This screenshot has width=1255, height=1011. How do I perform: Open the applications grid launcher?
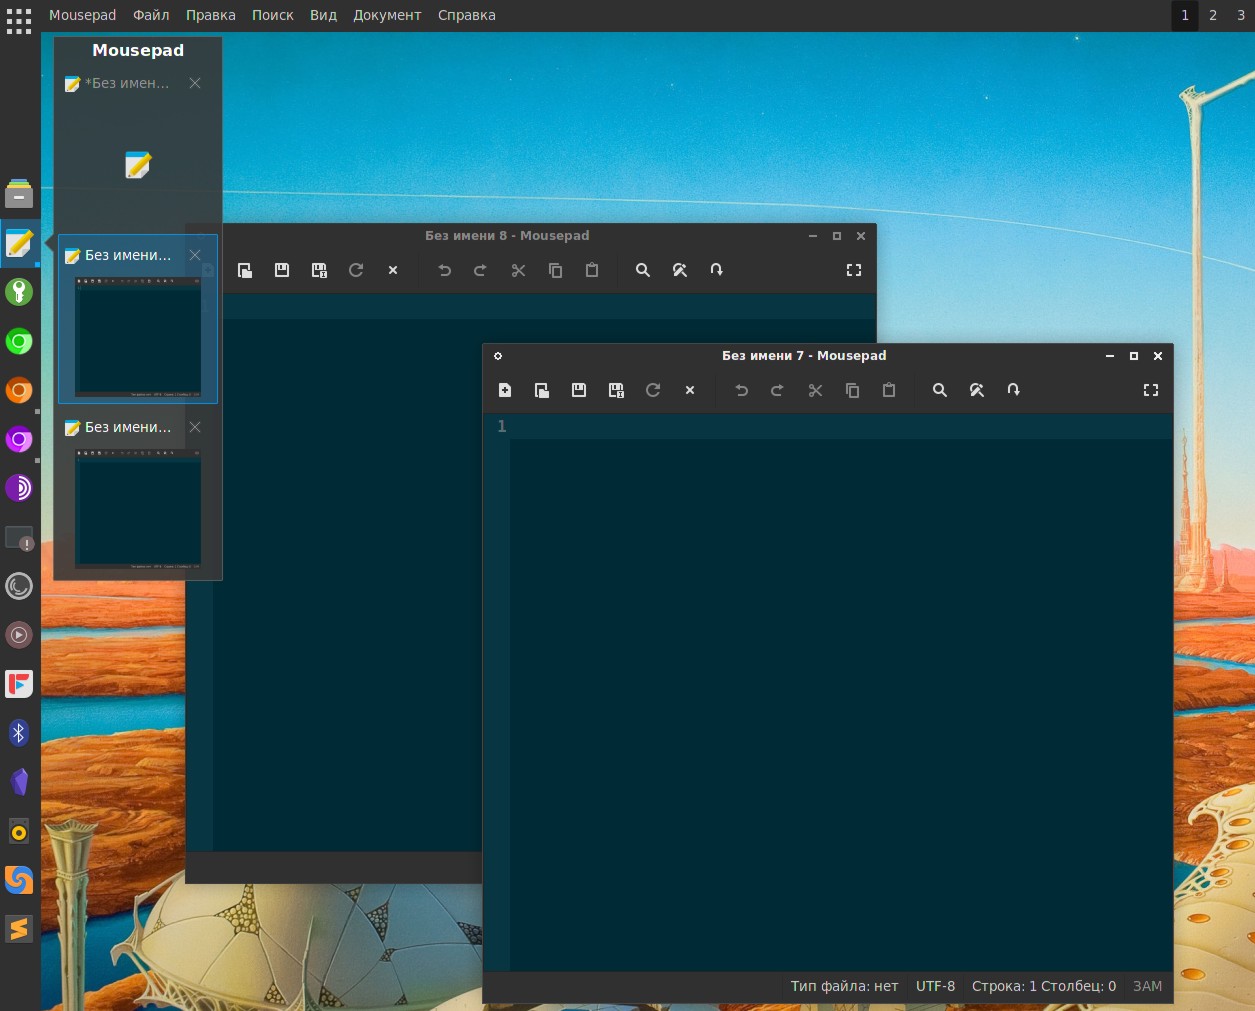[19, 19]
